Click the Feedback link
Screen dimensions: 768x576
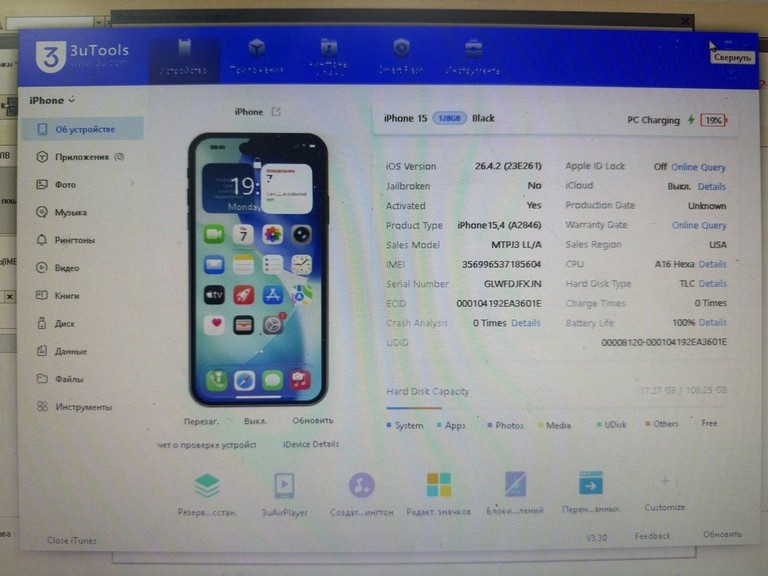point(652,536)
